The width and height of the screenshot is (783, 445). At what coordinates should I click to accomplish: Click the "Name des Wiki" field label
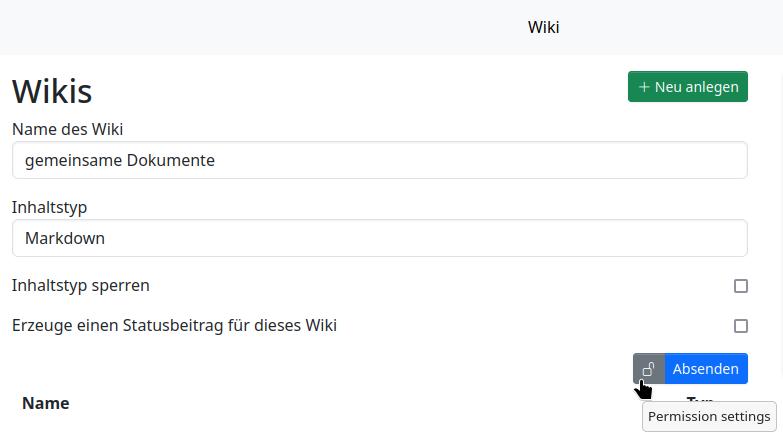point(67,128)
